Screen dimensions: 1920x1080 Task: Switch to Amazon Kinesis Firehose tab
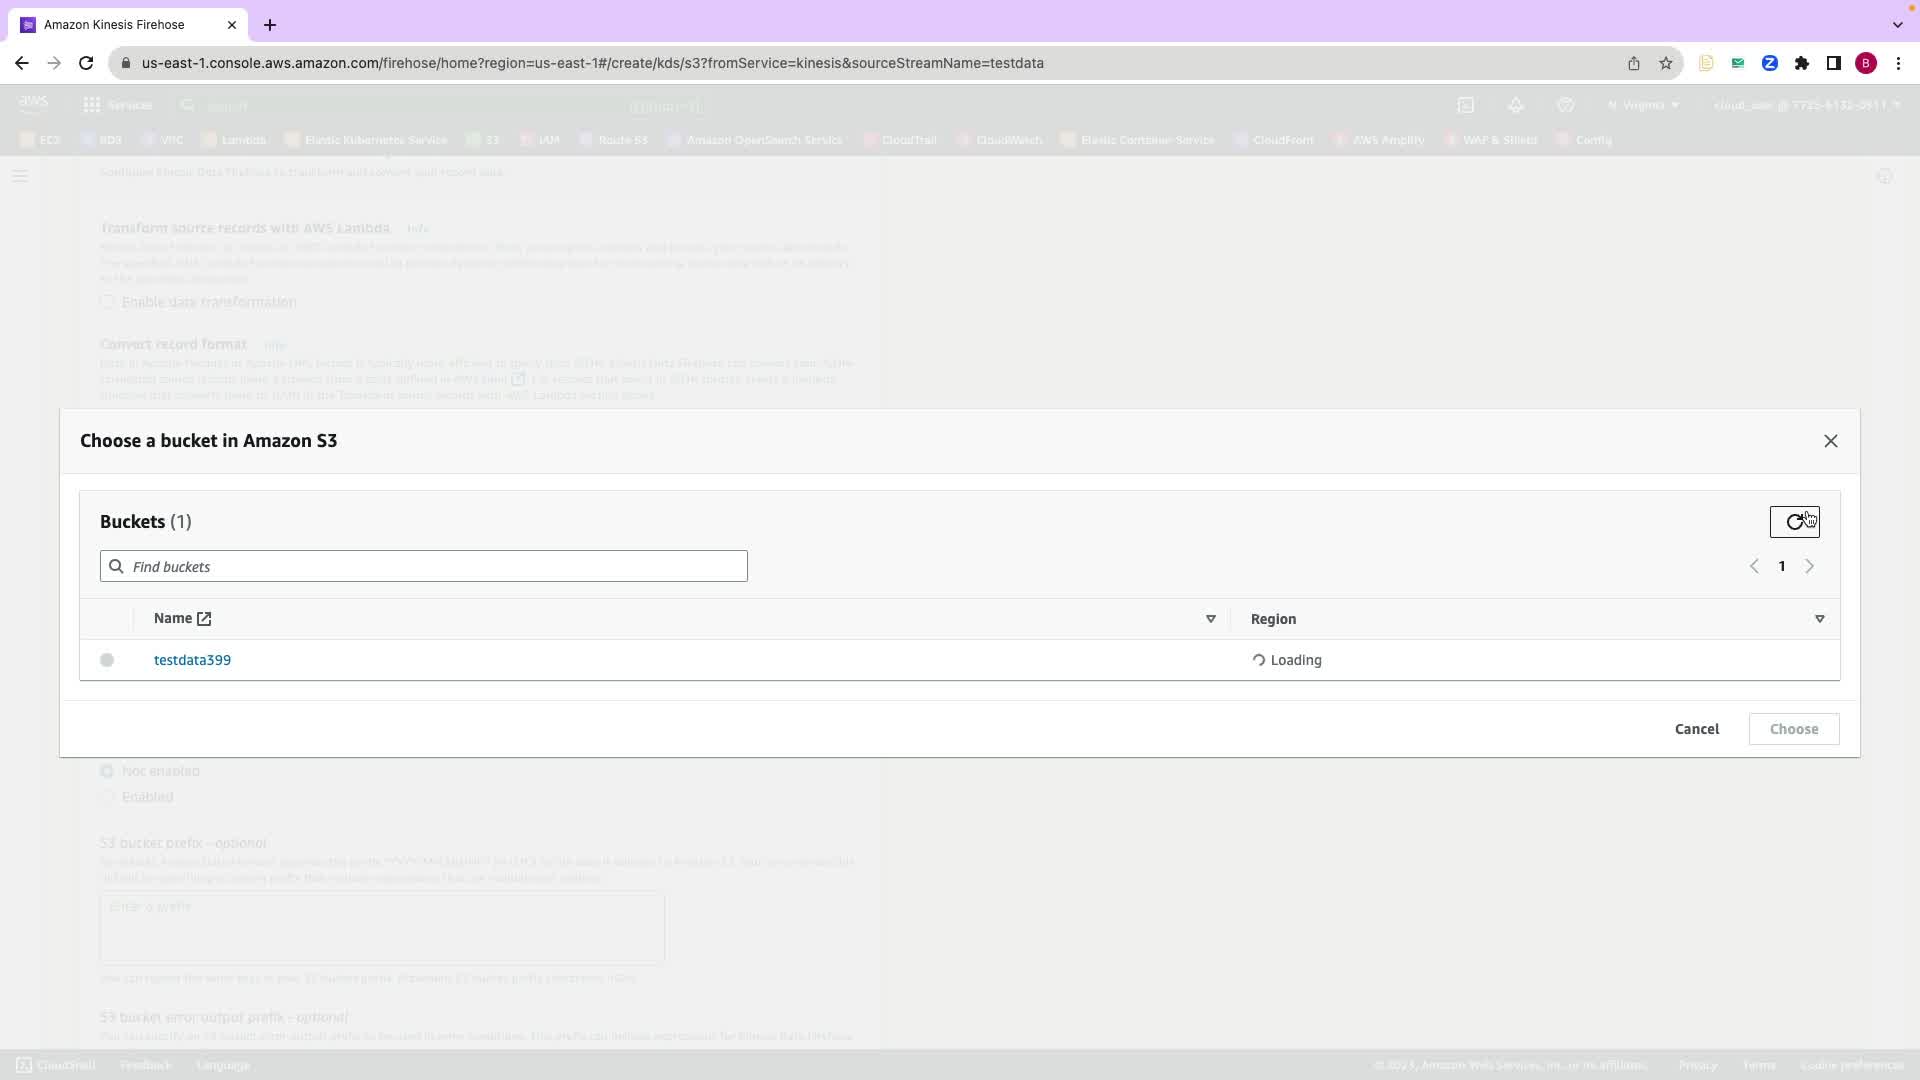[x=114, y=24]
